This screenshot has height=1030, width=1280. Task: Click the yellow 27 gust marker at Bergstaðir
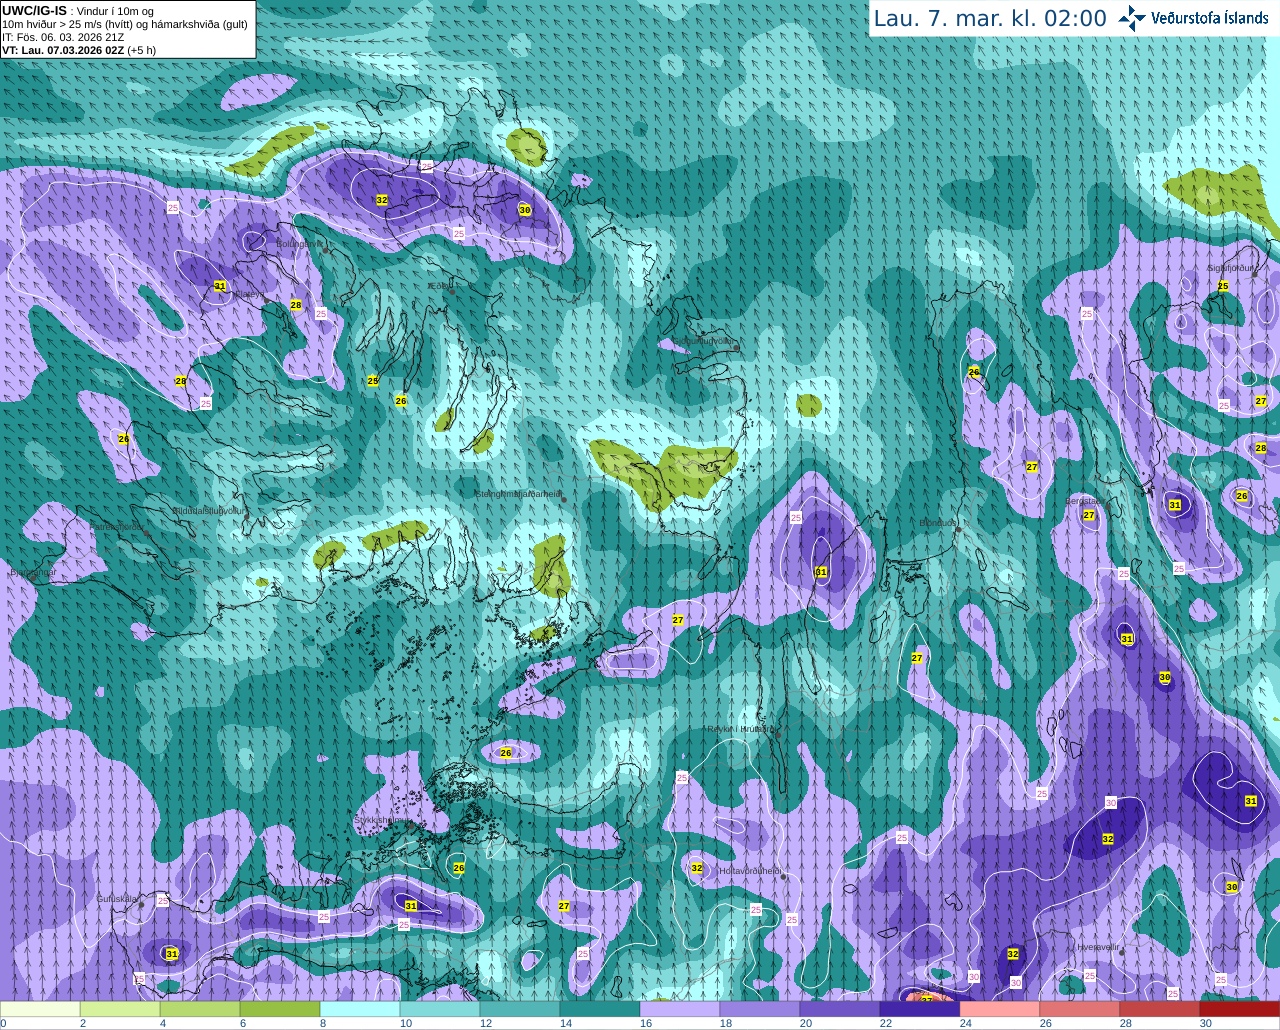pos(1089,516)
